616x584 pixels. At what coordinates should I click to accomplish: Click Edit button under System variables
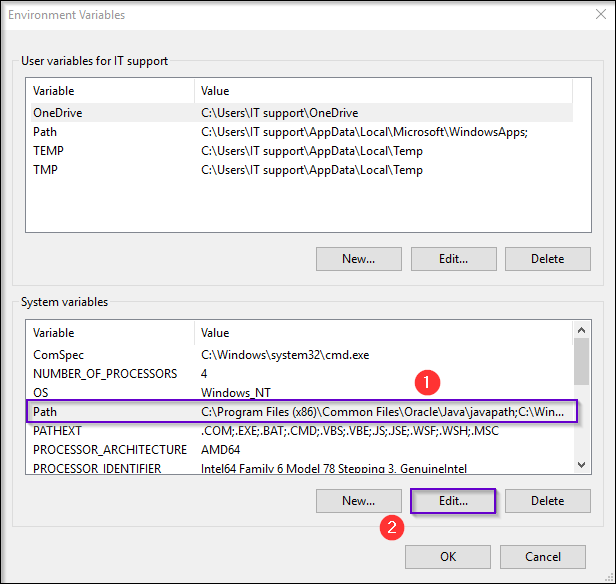[x=453, y=500]
